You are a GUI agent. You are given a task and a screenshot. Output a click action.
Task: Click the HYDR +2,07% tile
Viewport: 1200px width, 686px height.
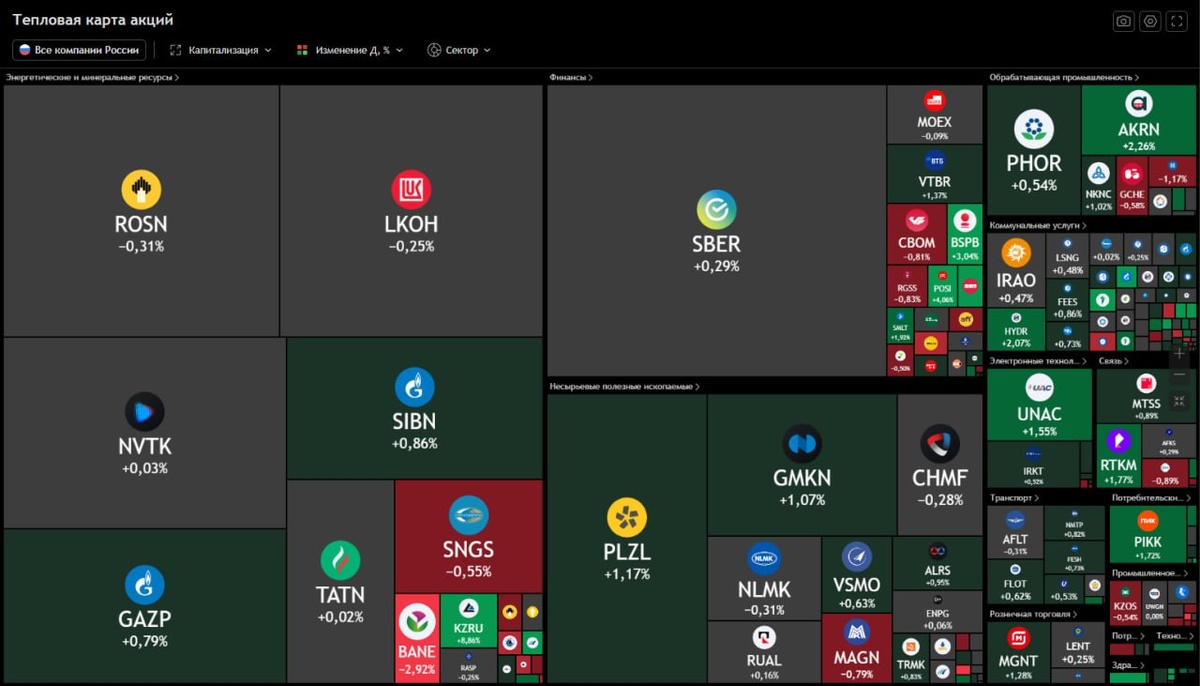coord(1016,330)
